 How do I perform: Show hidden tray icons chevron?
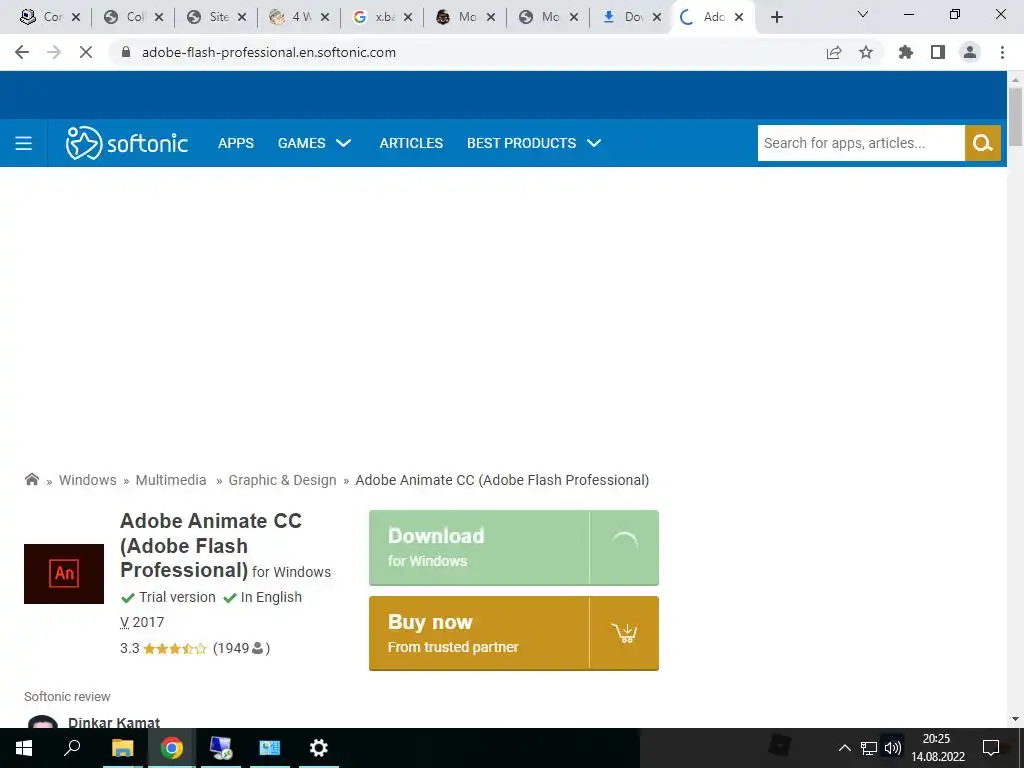(844, 748)
